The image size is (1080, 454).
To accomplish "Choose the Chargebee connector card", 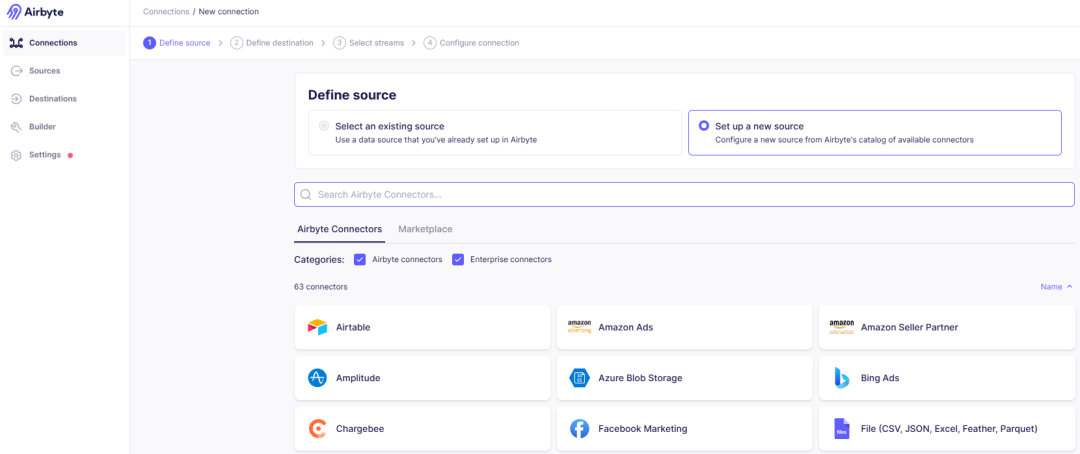I will tap(422, 429).
